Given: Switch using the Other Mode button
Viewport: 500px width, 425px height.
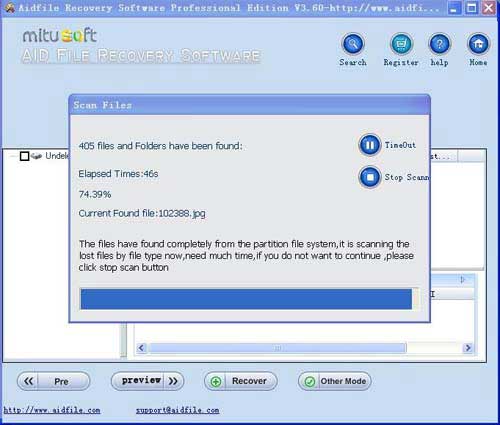Looking at the screenshot, I should click(x=335, y=381).
